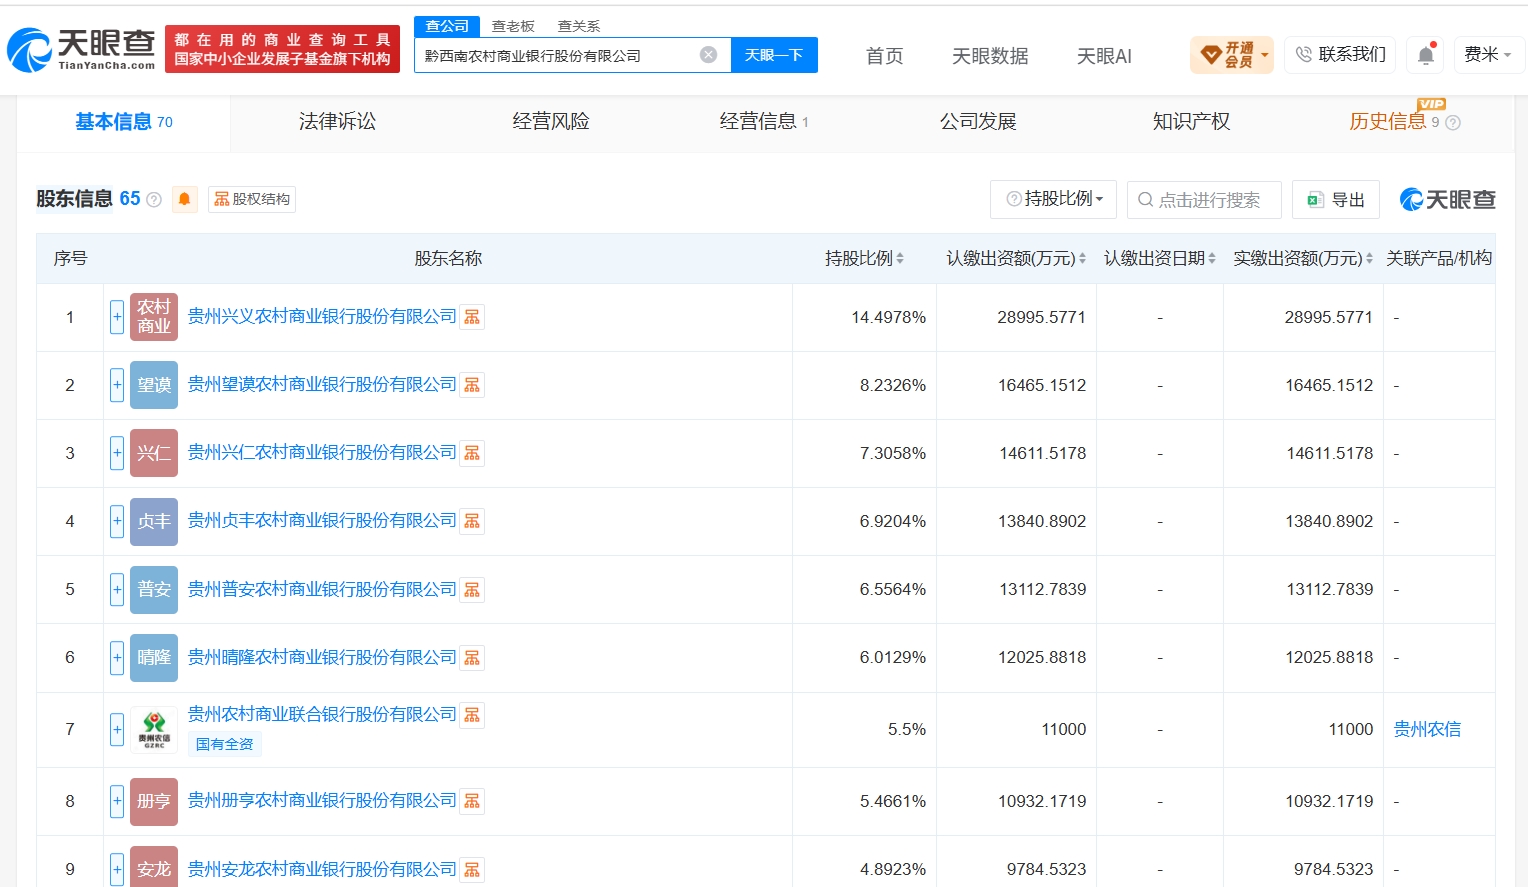Expand shareholder row 贵州安龙农村商业银行
Viewport: 1528px width, 887px height.
(117, 868)
